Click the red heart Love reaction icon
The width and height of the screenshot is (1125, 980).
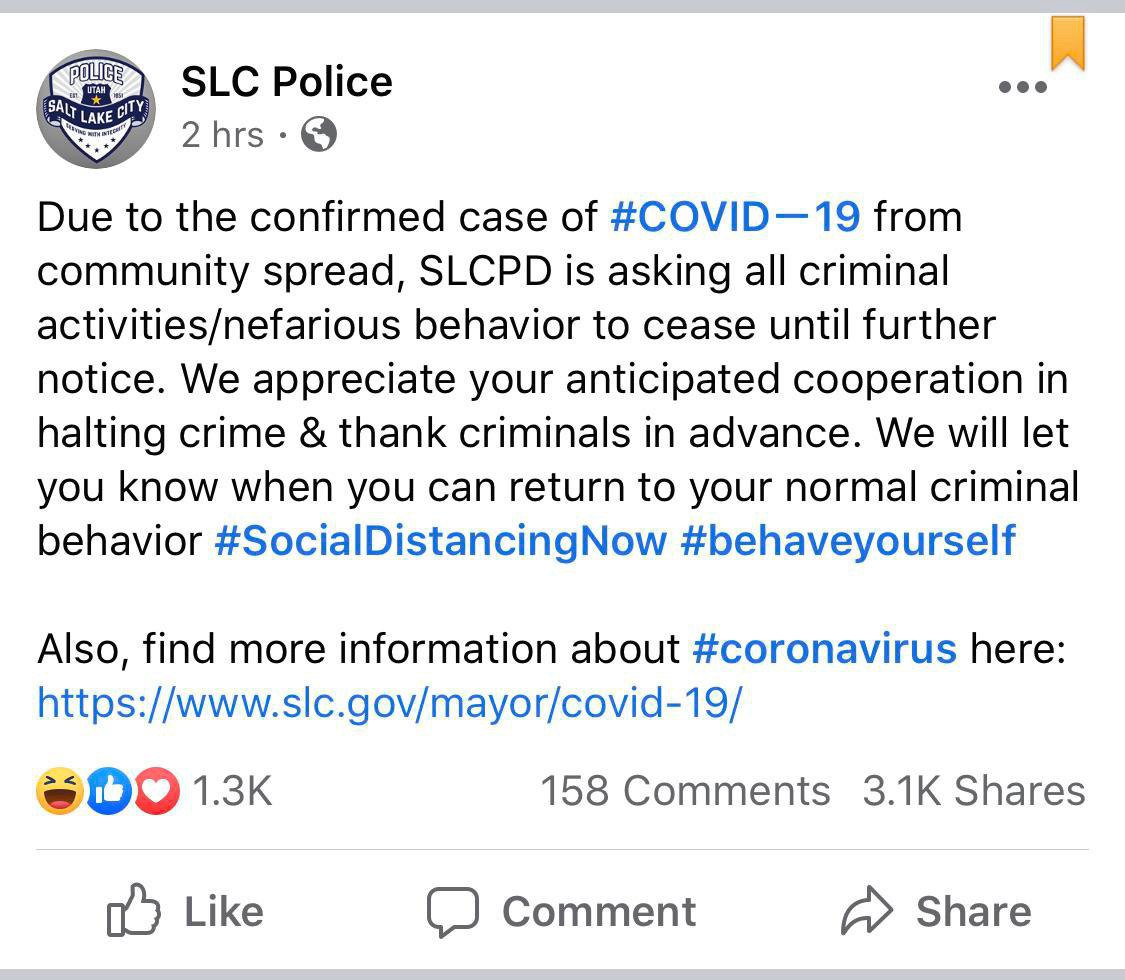point(156,792)
